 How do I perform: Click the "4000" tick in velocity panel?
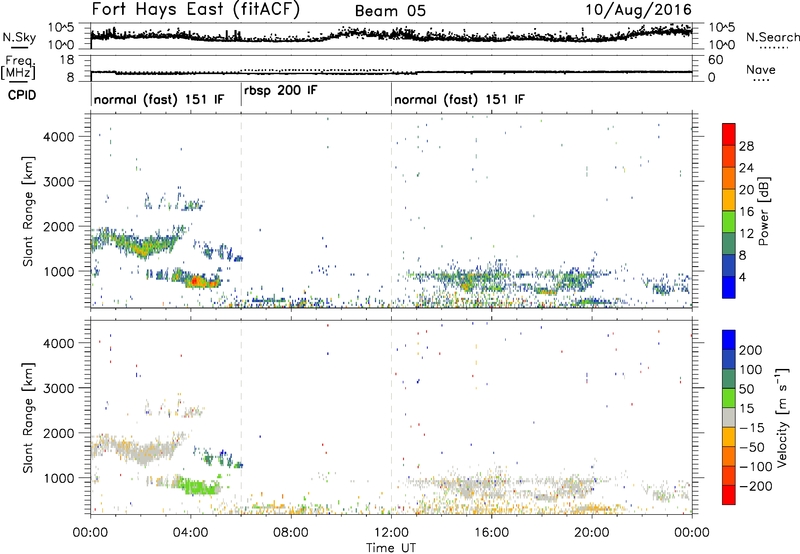58,343
